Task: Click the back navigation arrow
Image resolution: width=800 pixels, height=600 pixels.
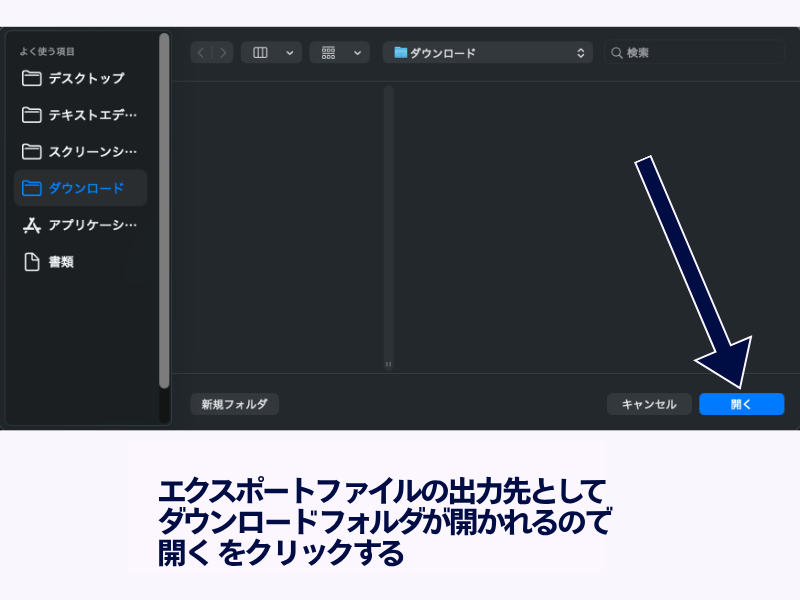Action: click(201, 53)
